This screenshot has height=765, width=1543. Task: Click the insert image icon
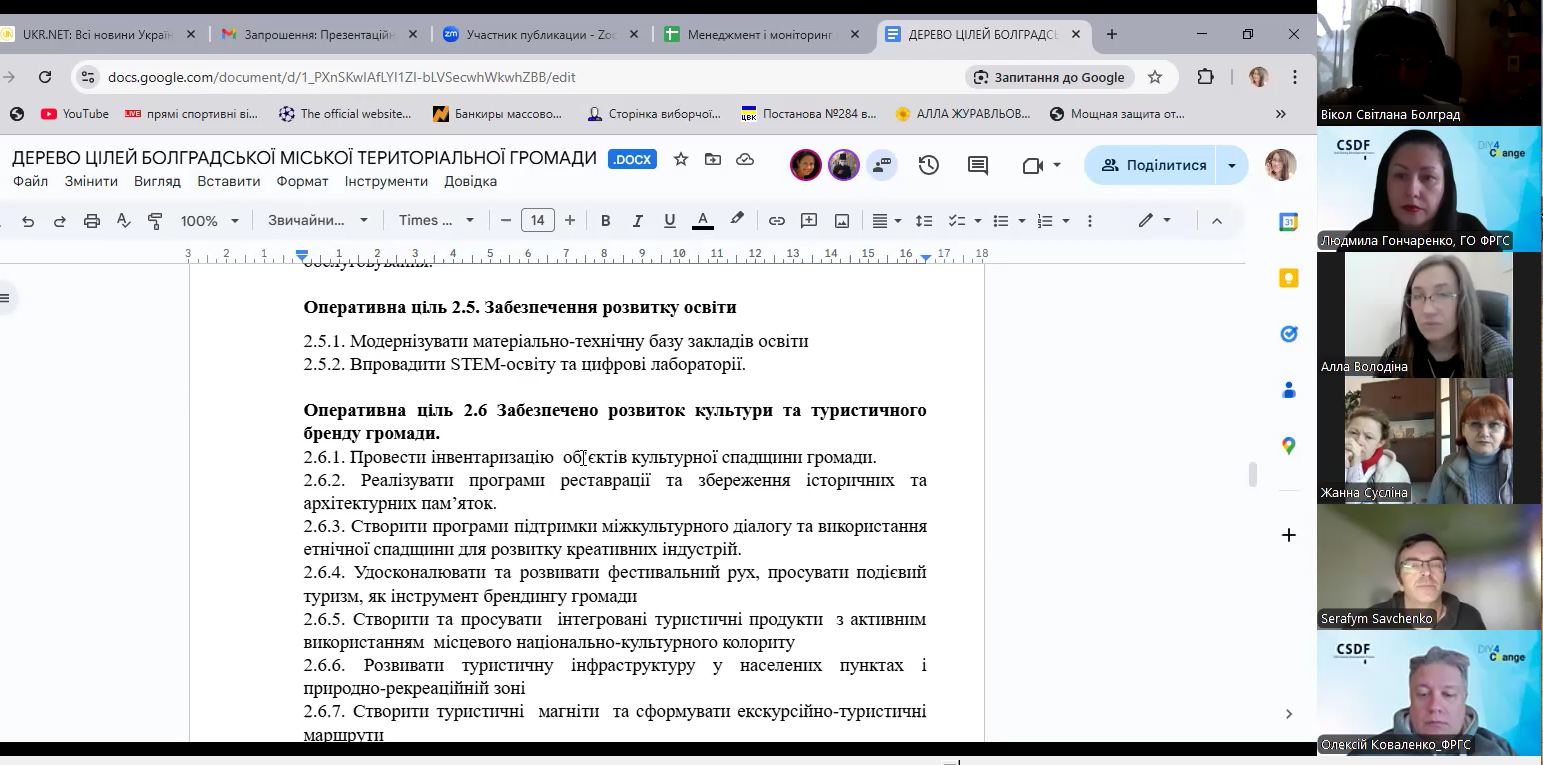click(842, 221)
